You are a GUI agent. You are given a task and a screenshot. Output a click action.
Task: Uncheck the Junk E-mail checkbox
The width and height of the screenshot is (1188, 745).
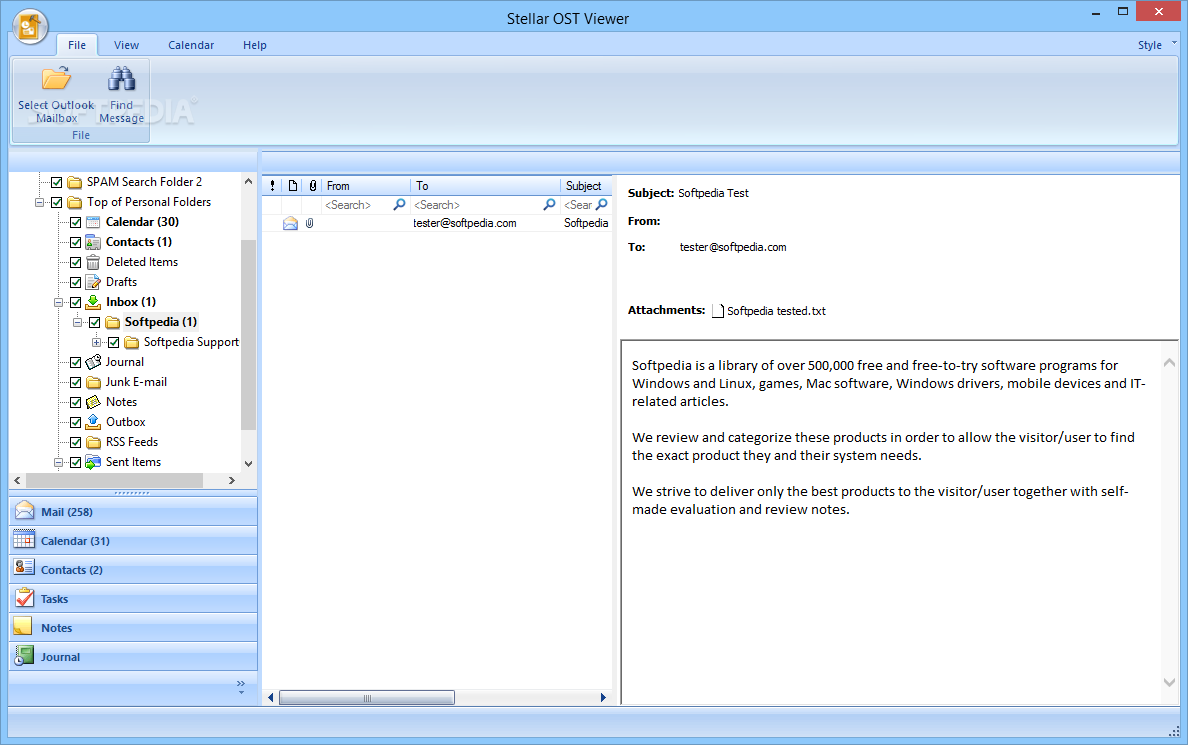pyautogui.click(x=76, y=382)
